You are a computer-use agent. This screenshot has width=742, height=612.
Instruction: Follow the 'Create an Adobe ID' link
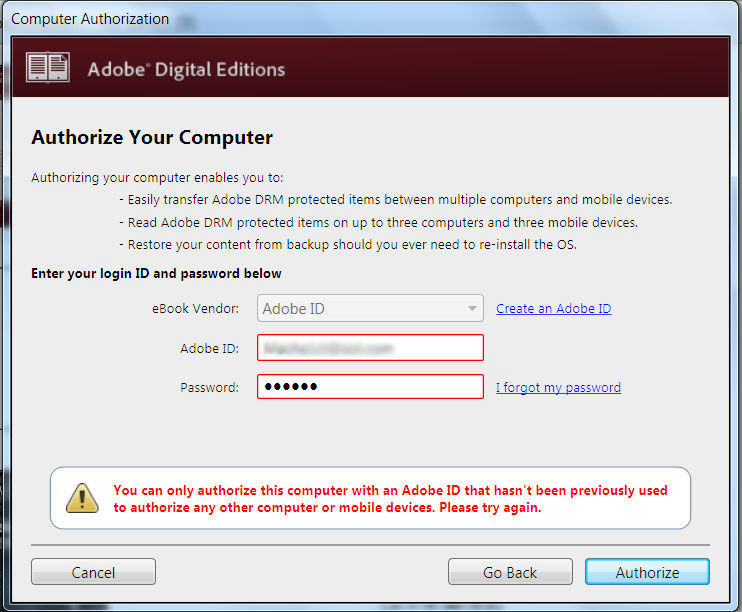pos(553,309)
